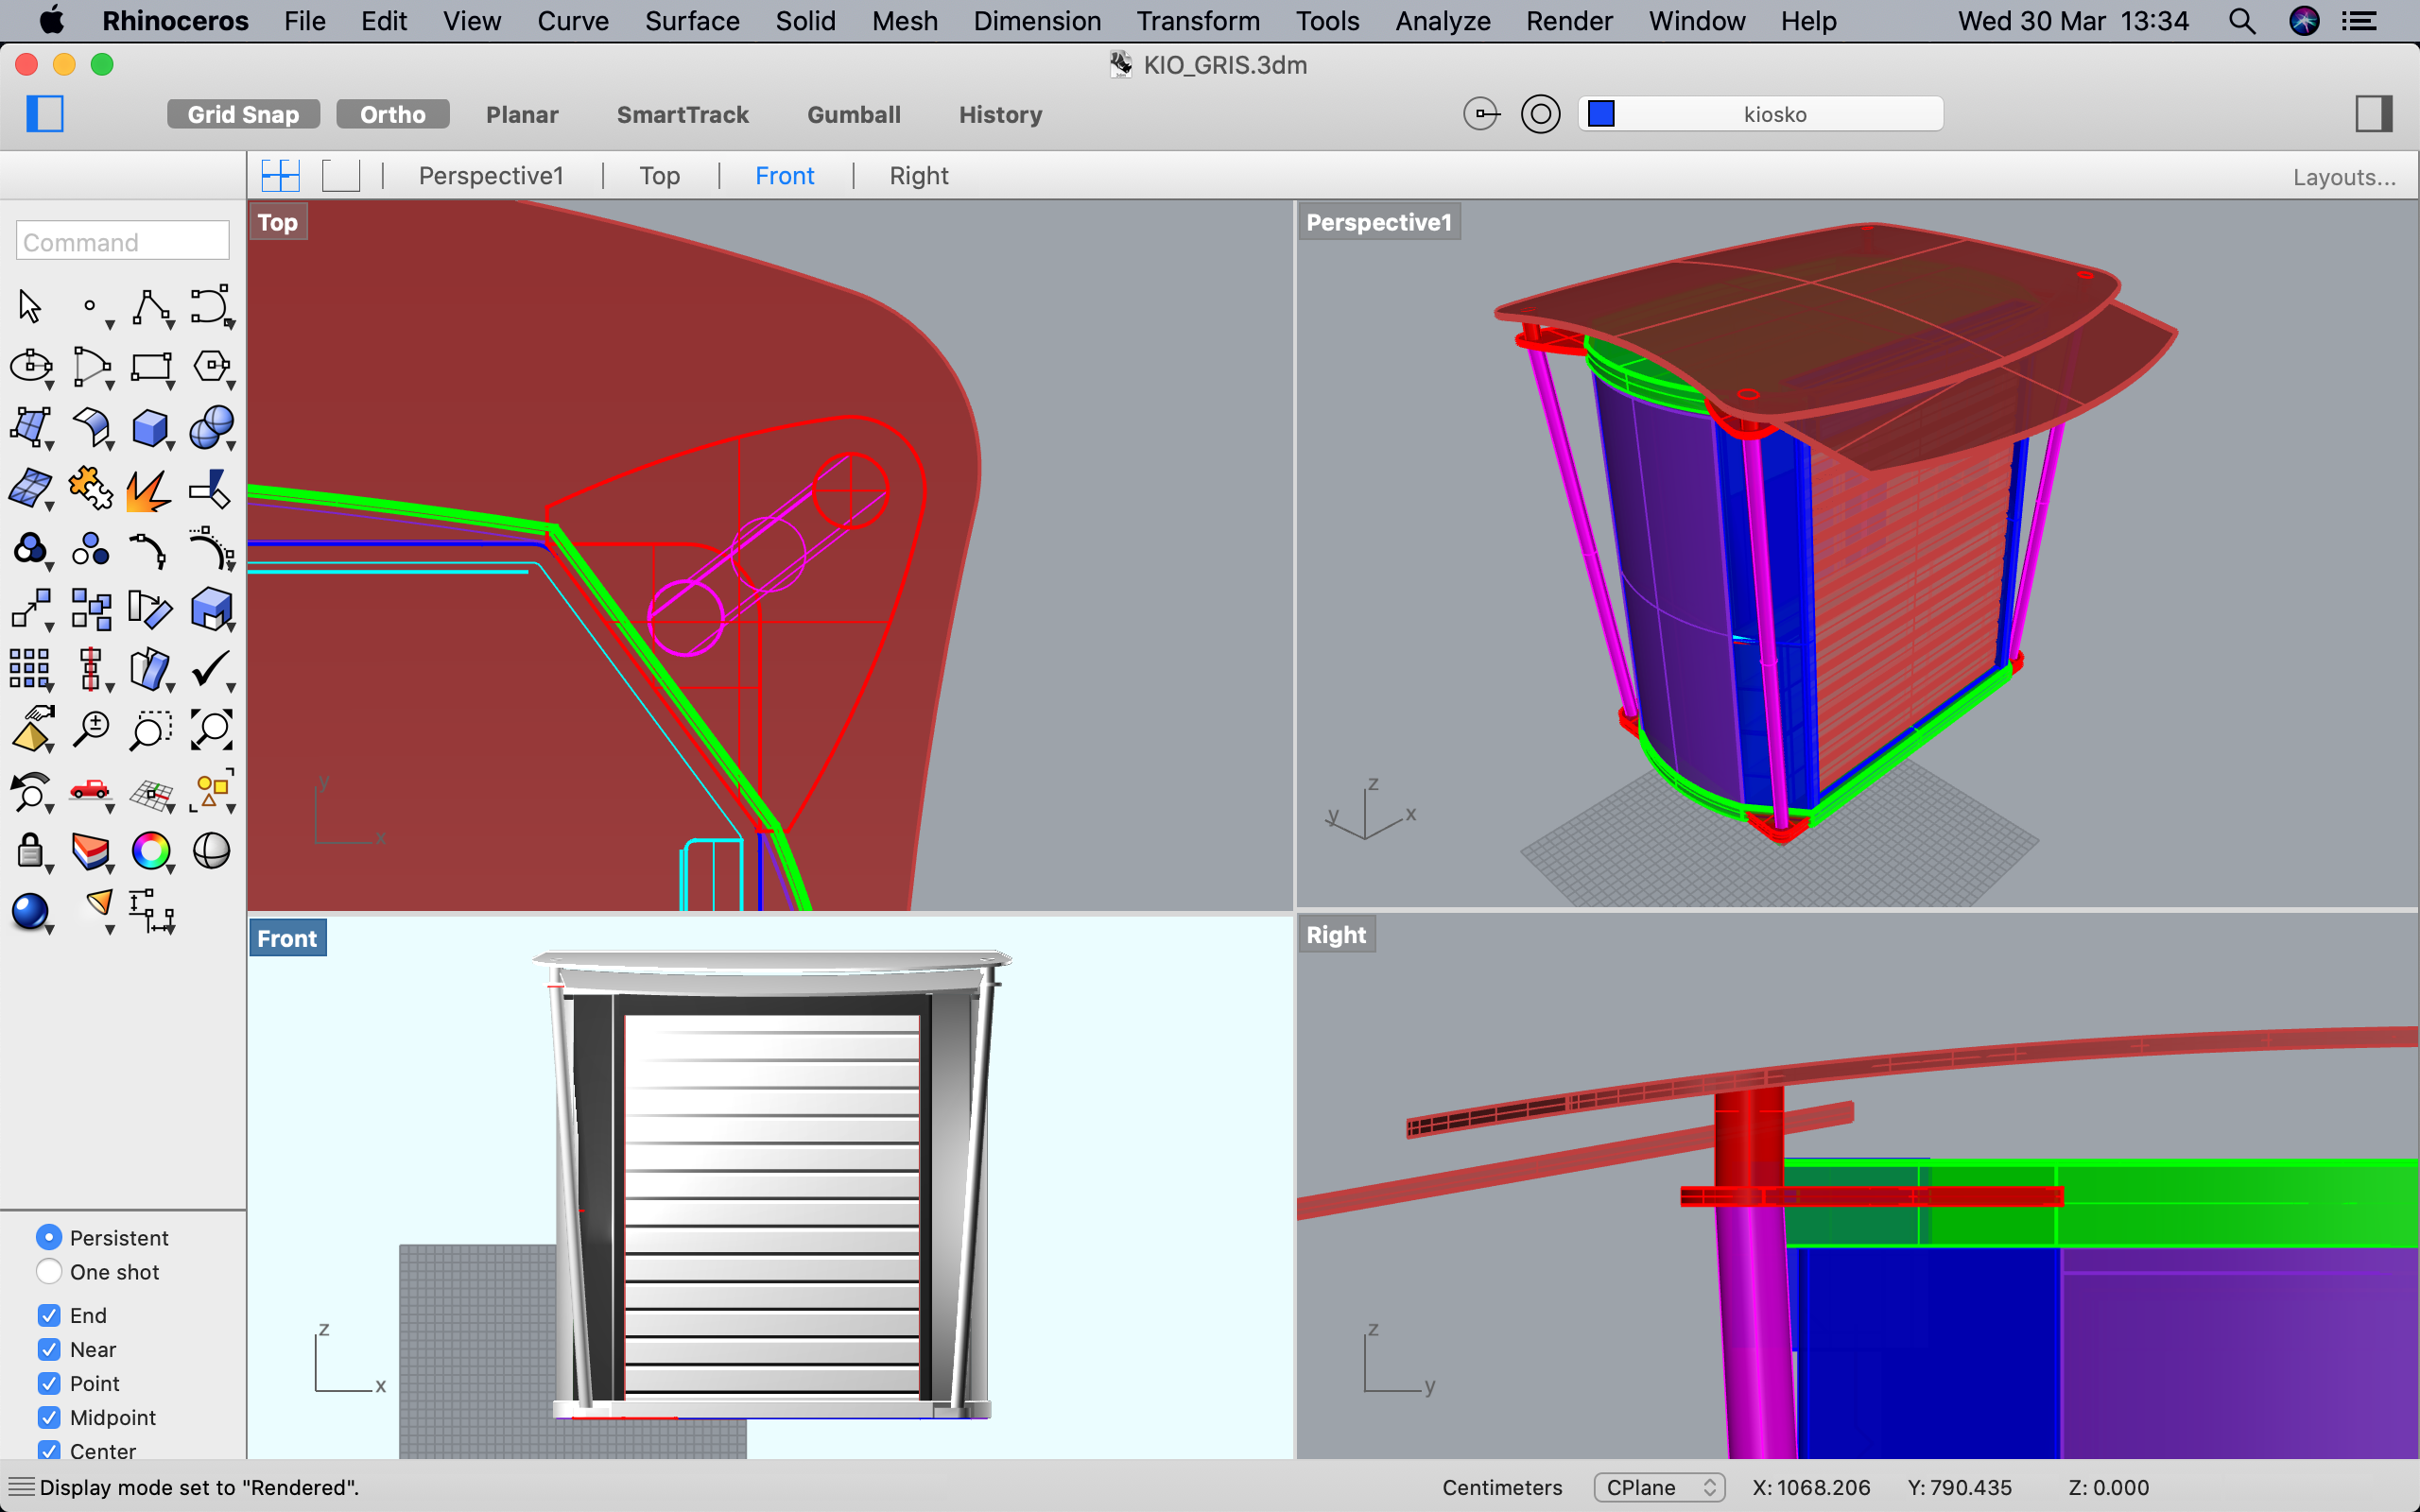Expand the Top viewport title menu
The width and height of the screenshot is (2420, 1512).
tap(277, 222)
